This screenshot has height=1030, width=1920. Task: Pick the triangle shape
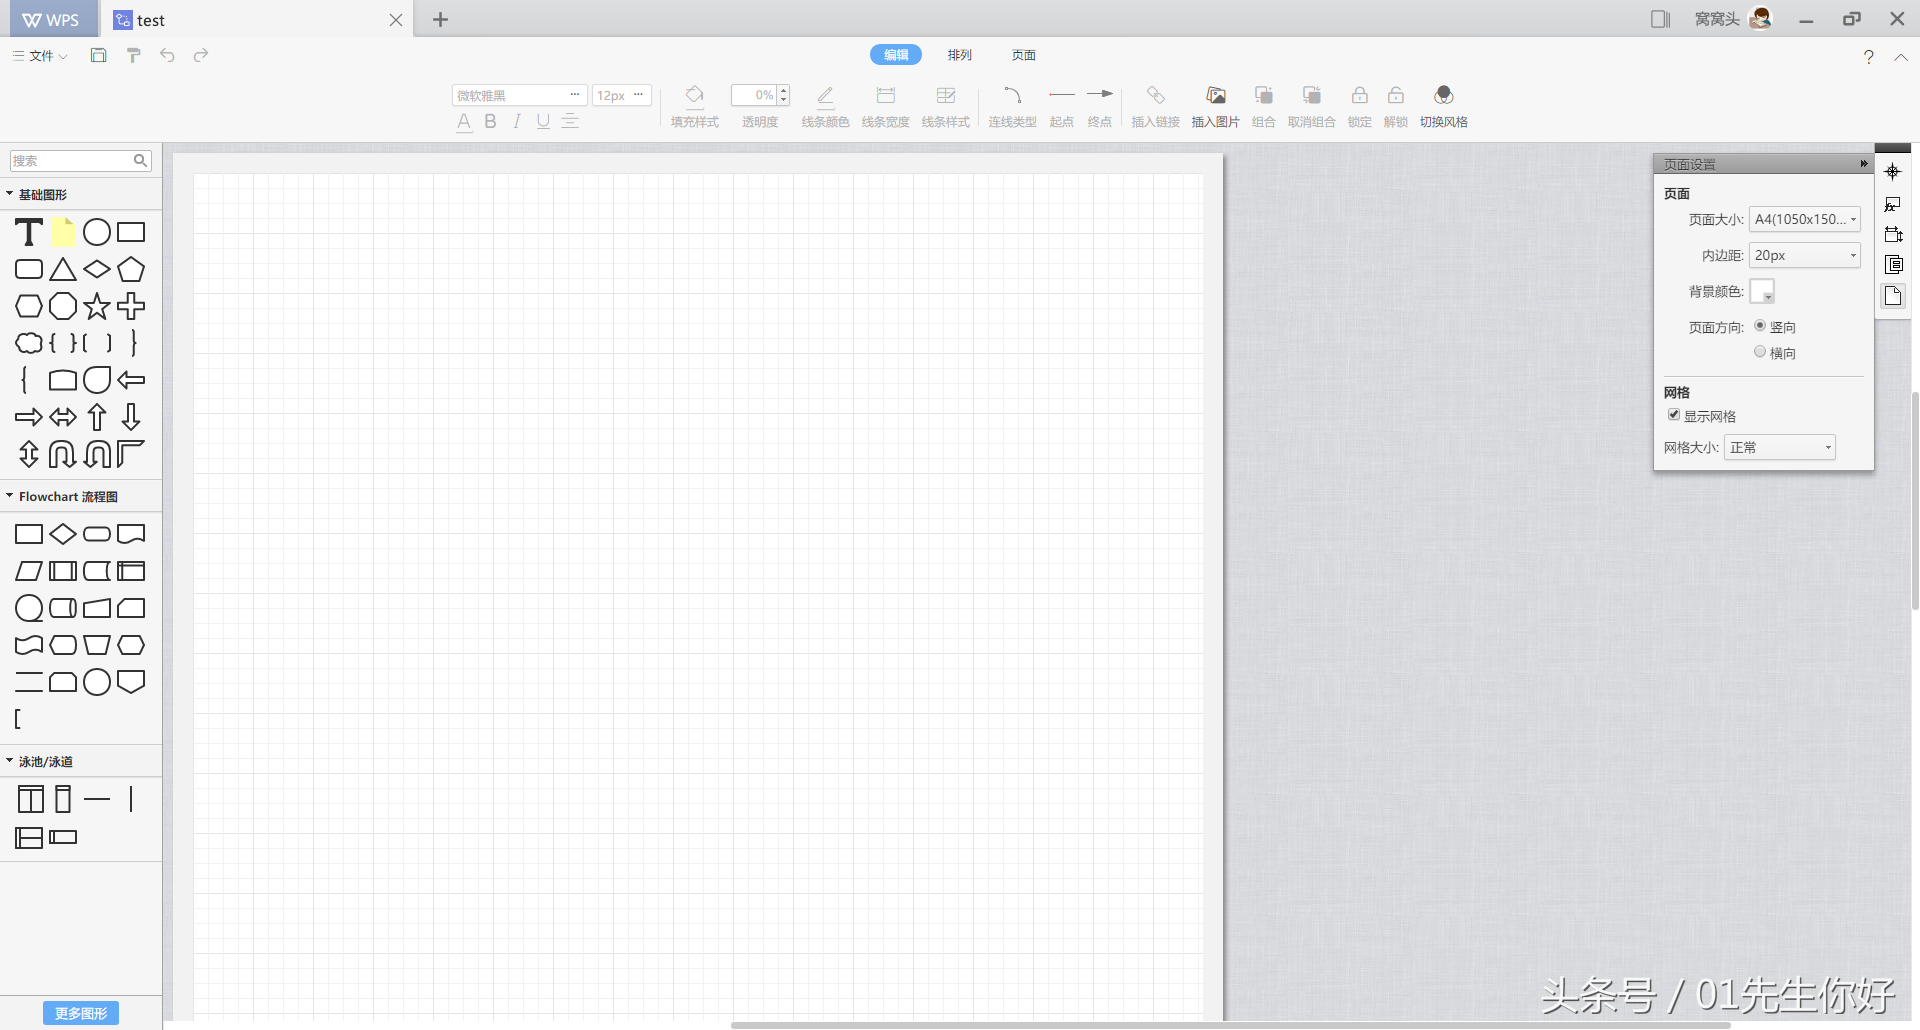[x=63, y=269]
